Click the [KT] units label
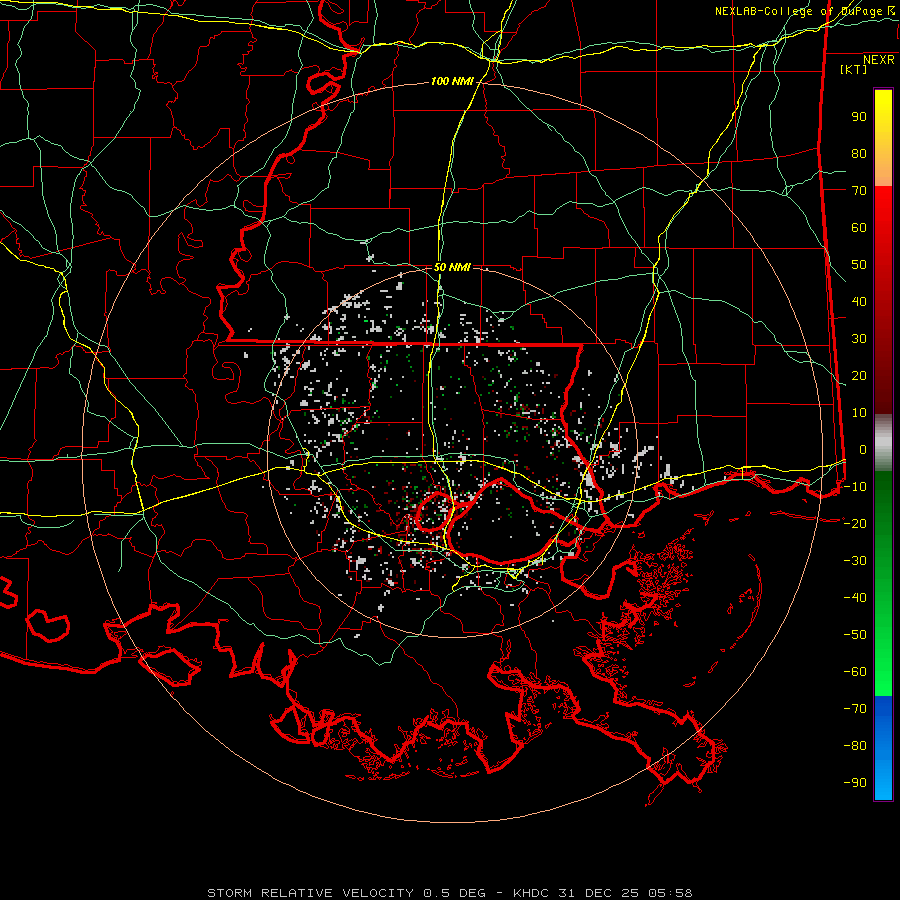 click(854, 69)
